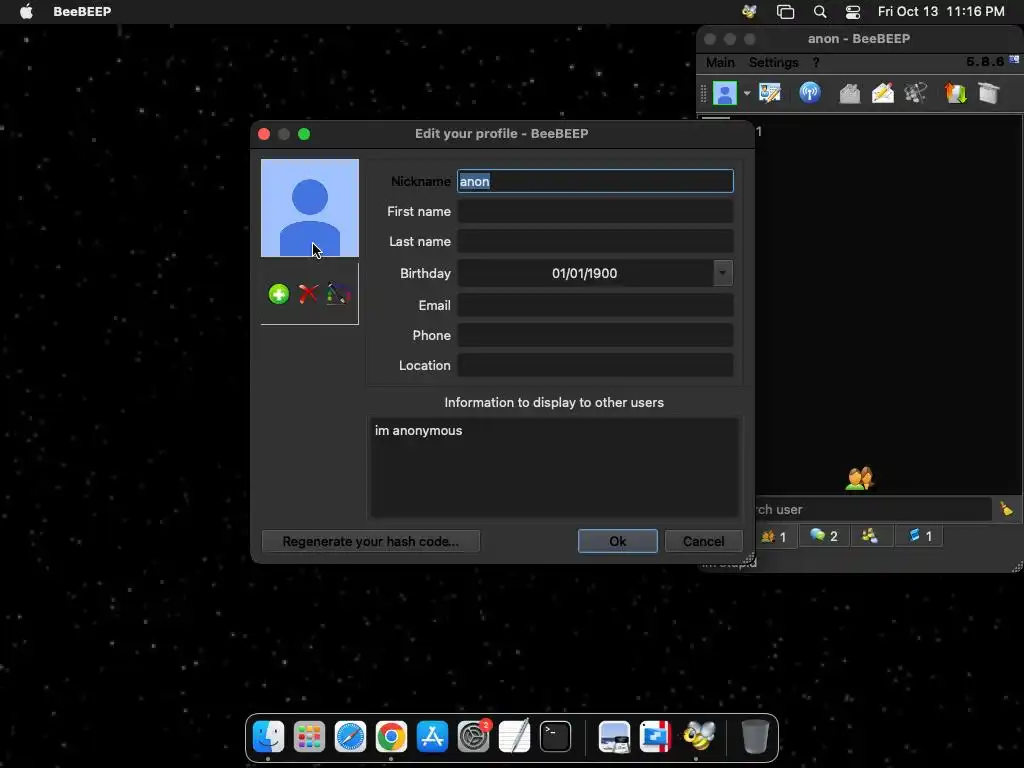Click the Phone input field
Viewport: 1024px width, 768px height.
[x=595, y=336]
